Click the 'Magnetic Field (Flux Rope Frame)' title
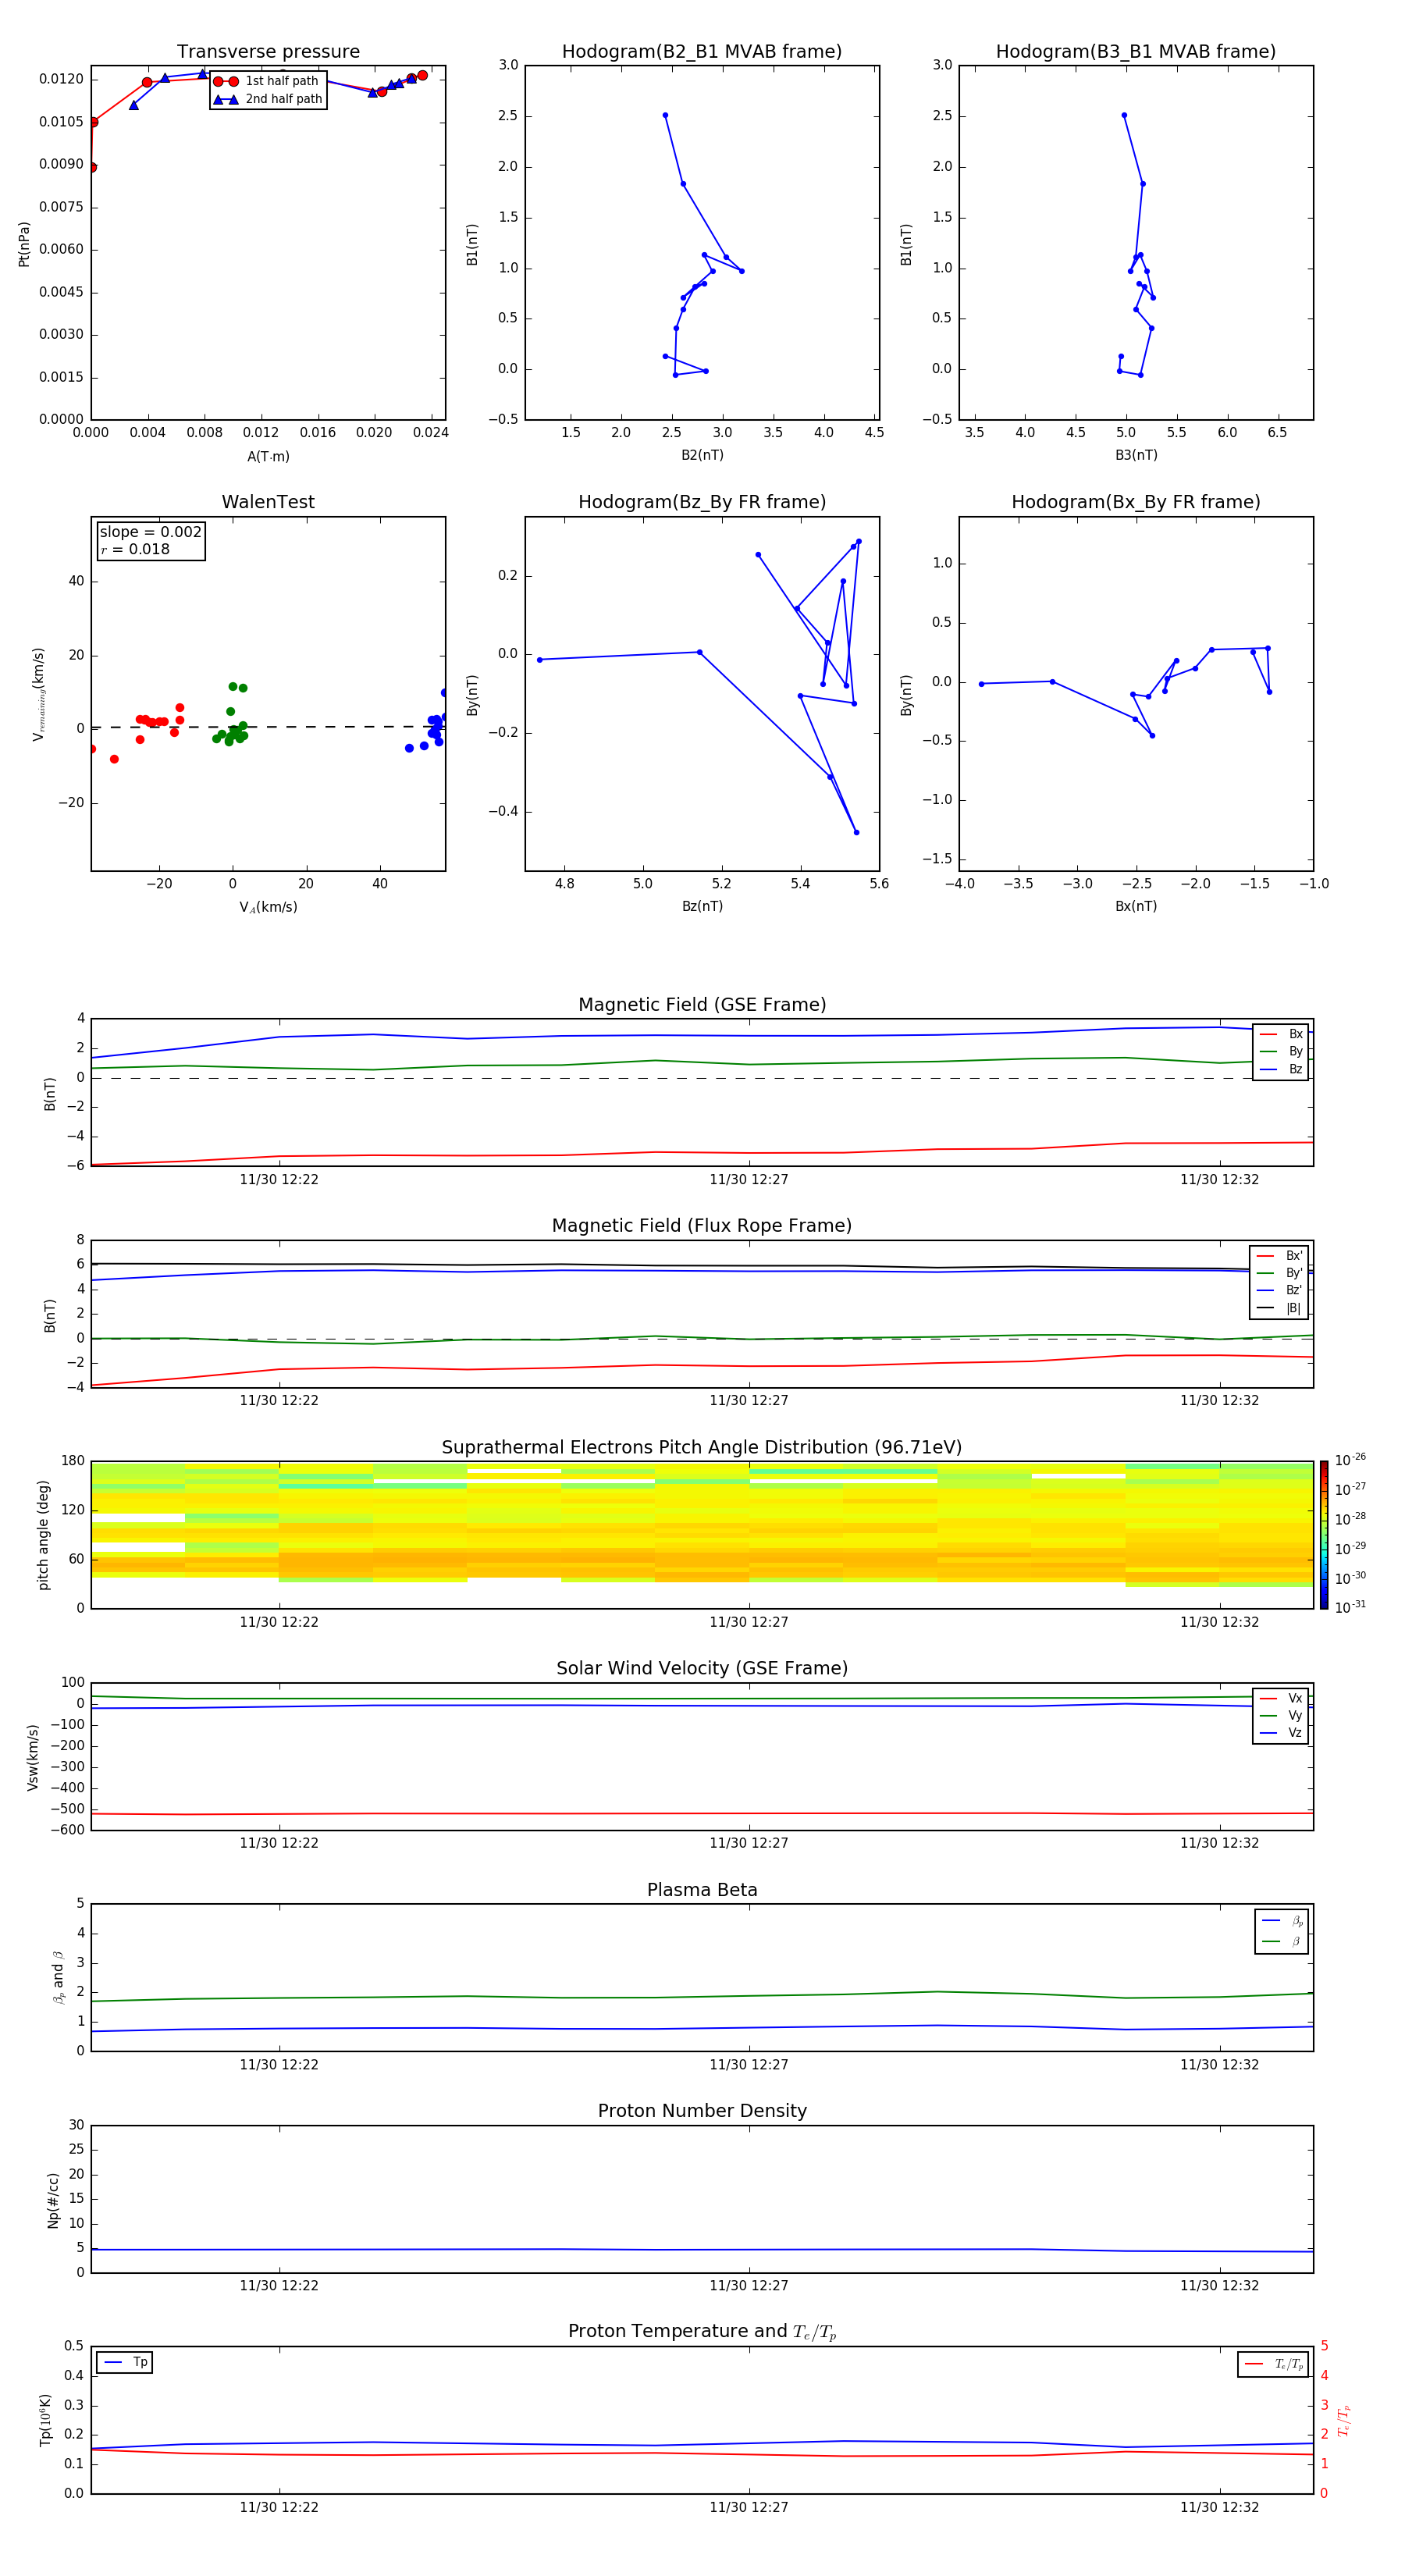Screen dimensions: 1405x2576 point(702,1226)
